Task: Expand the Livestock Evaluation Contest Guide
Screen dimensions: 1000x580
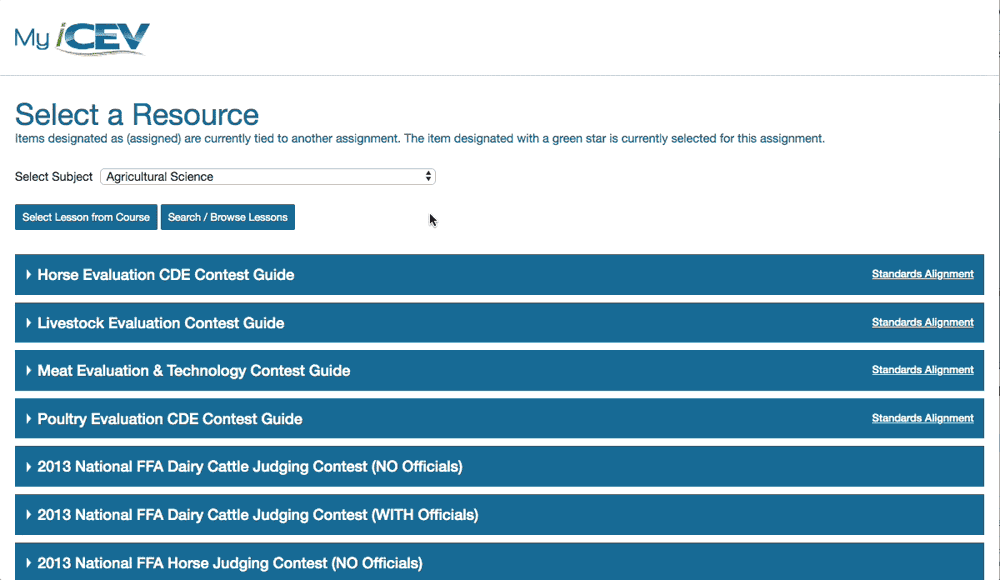Action: [x=159, y=322]
